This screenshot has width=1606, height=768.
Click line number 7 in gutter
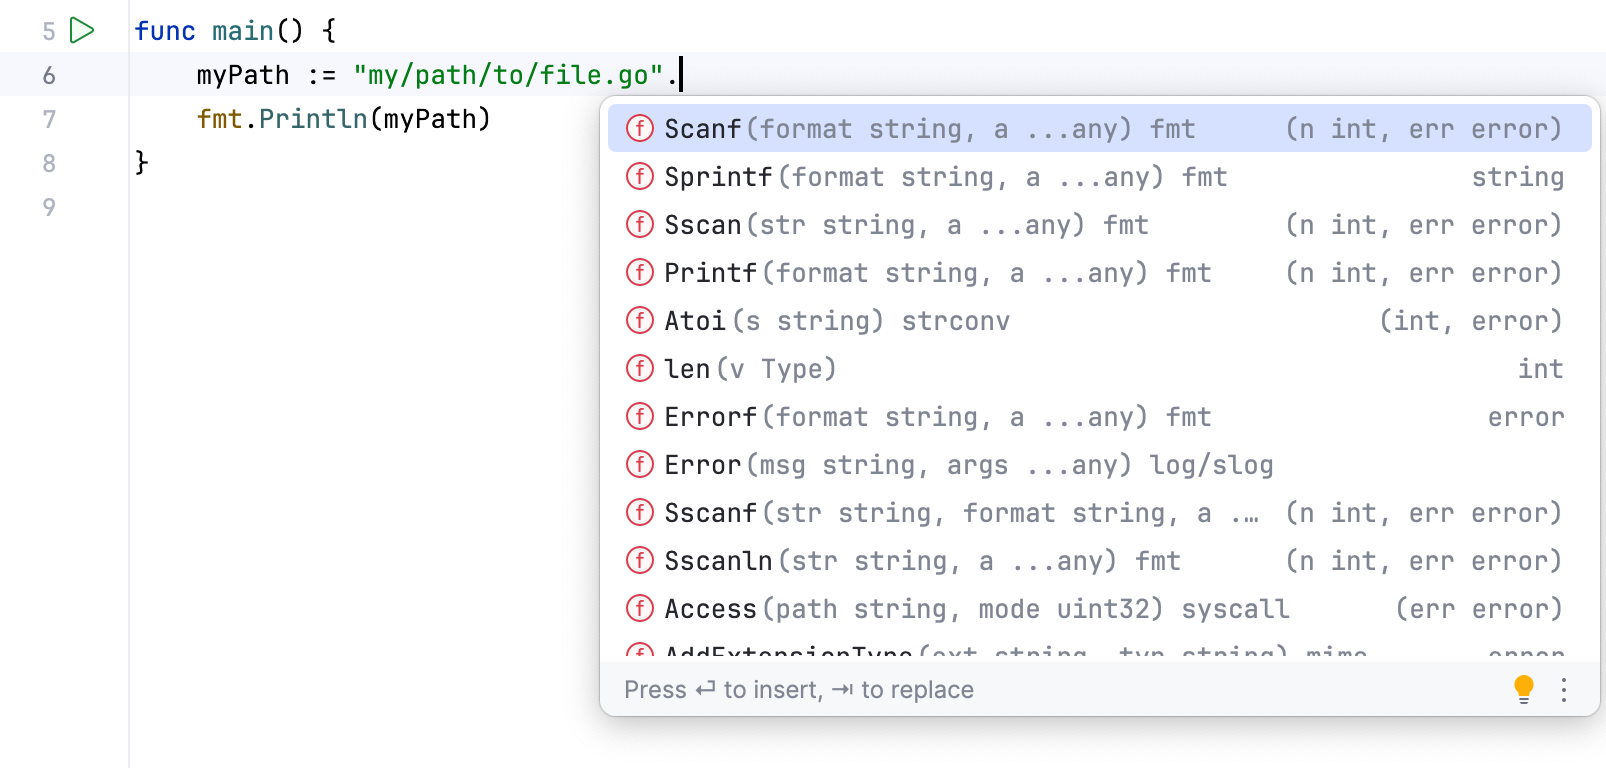(x=49, y=120)
